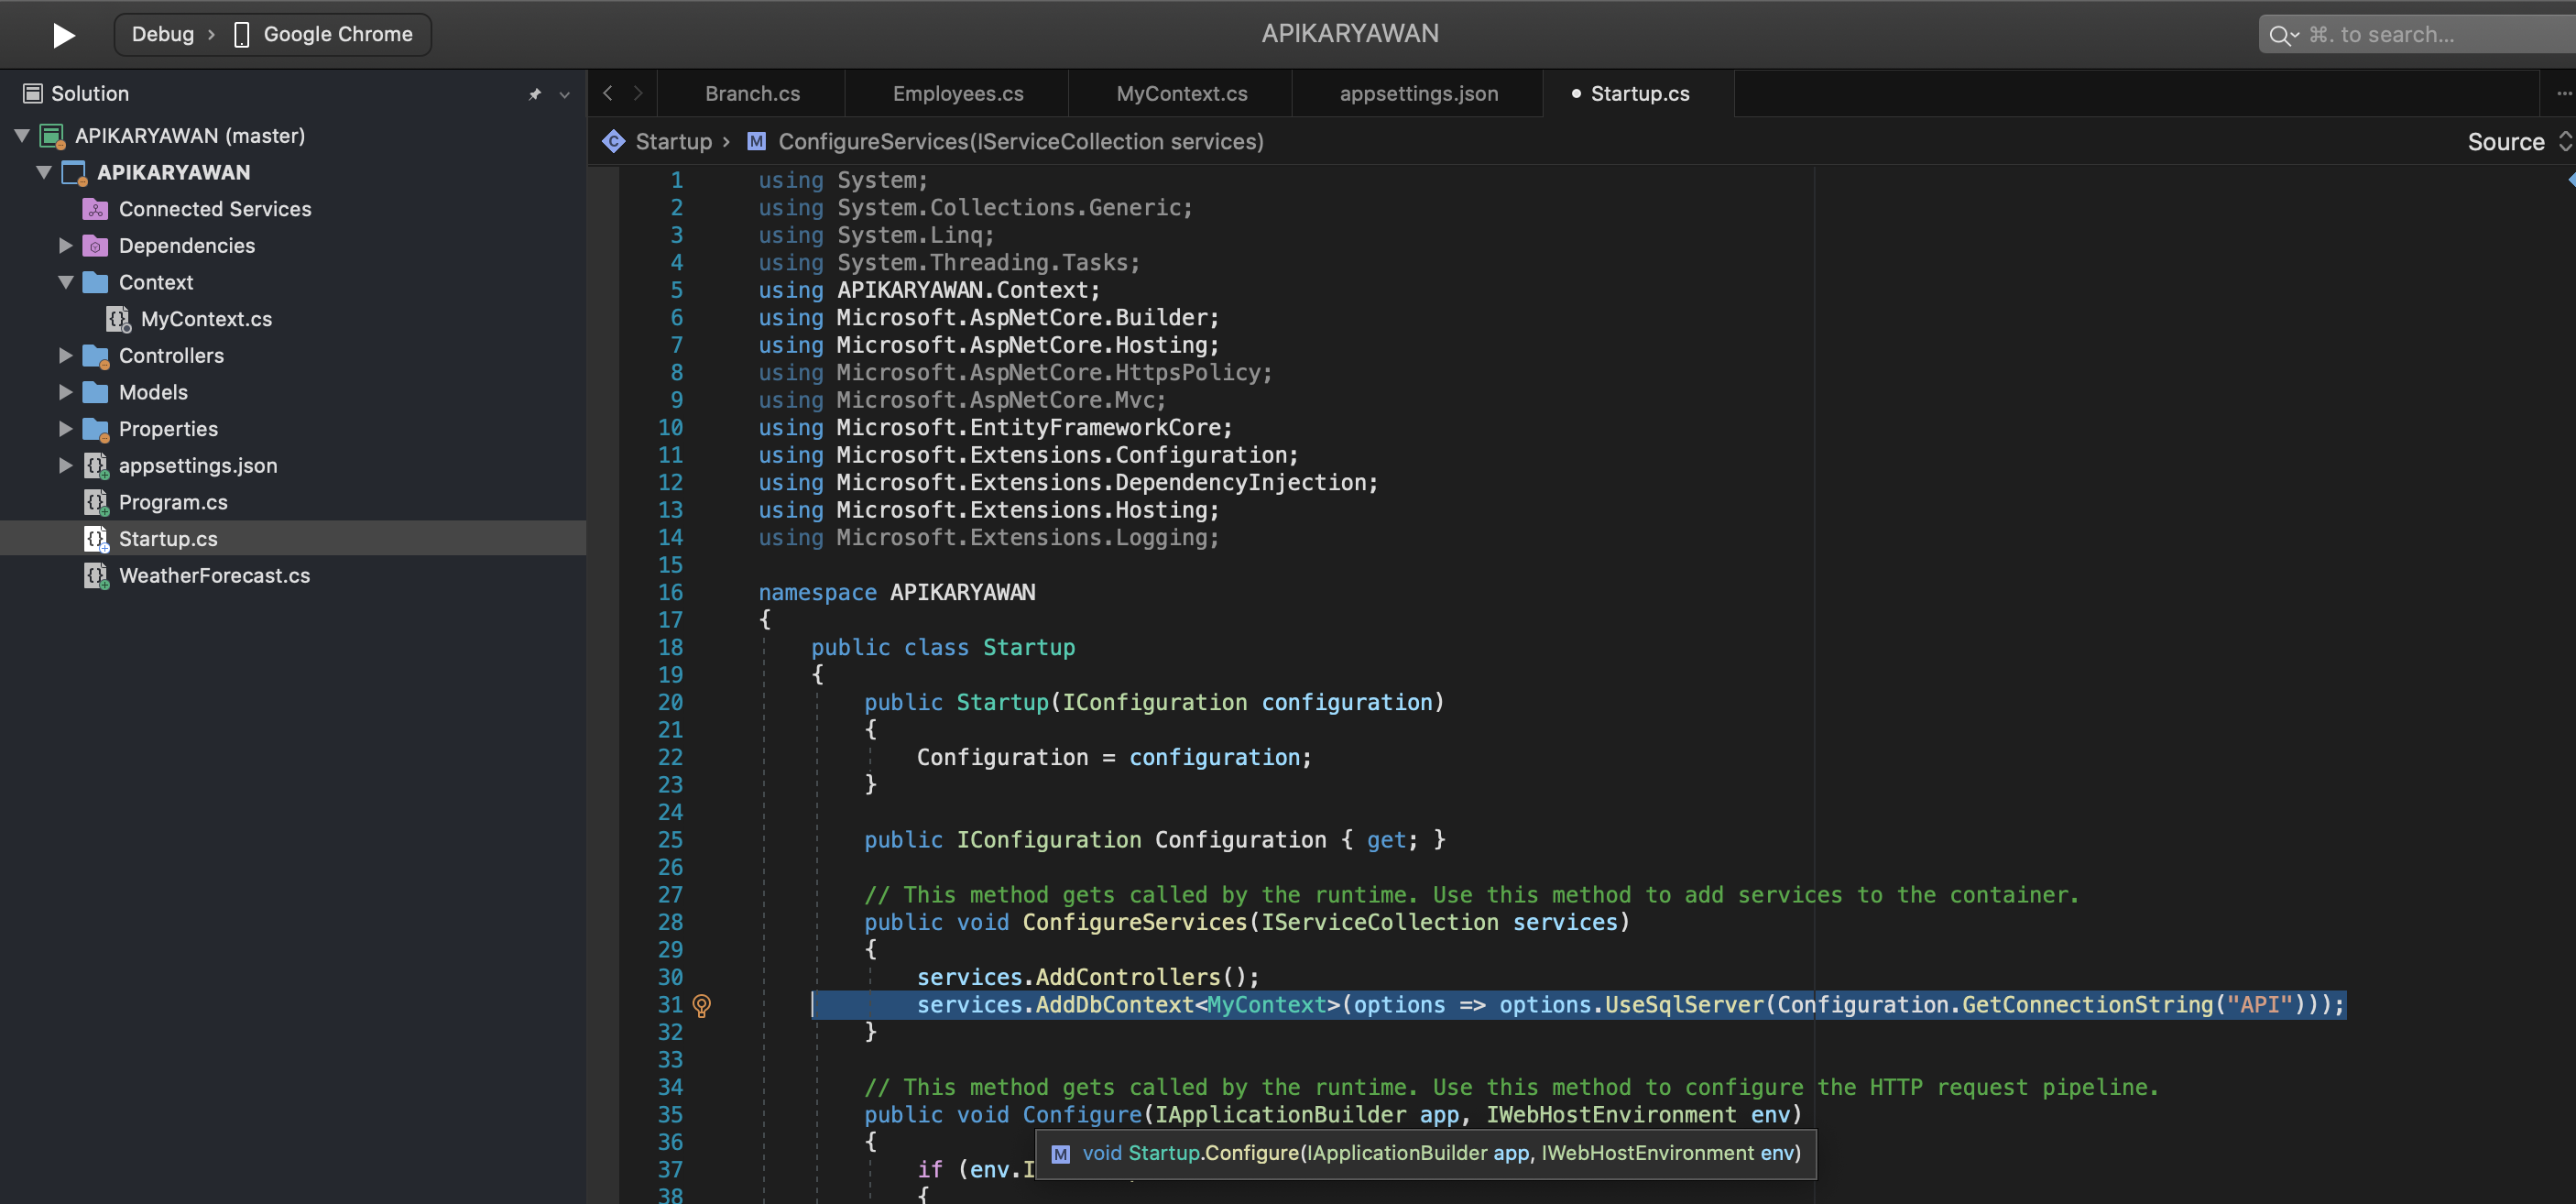Open Program.cs in the solution tree
Image resolution: width=2576 pixels, height=1204 pixels.
(173, 502)
